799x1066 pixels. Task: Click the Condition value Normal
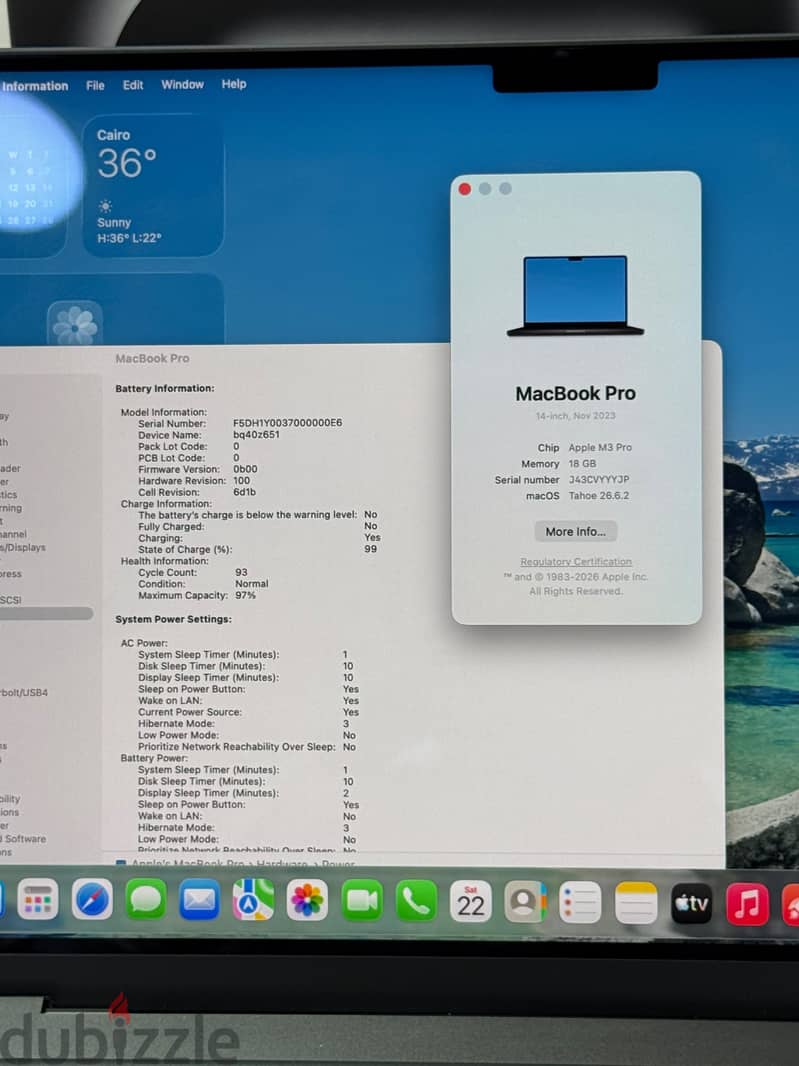252,583
